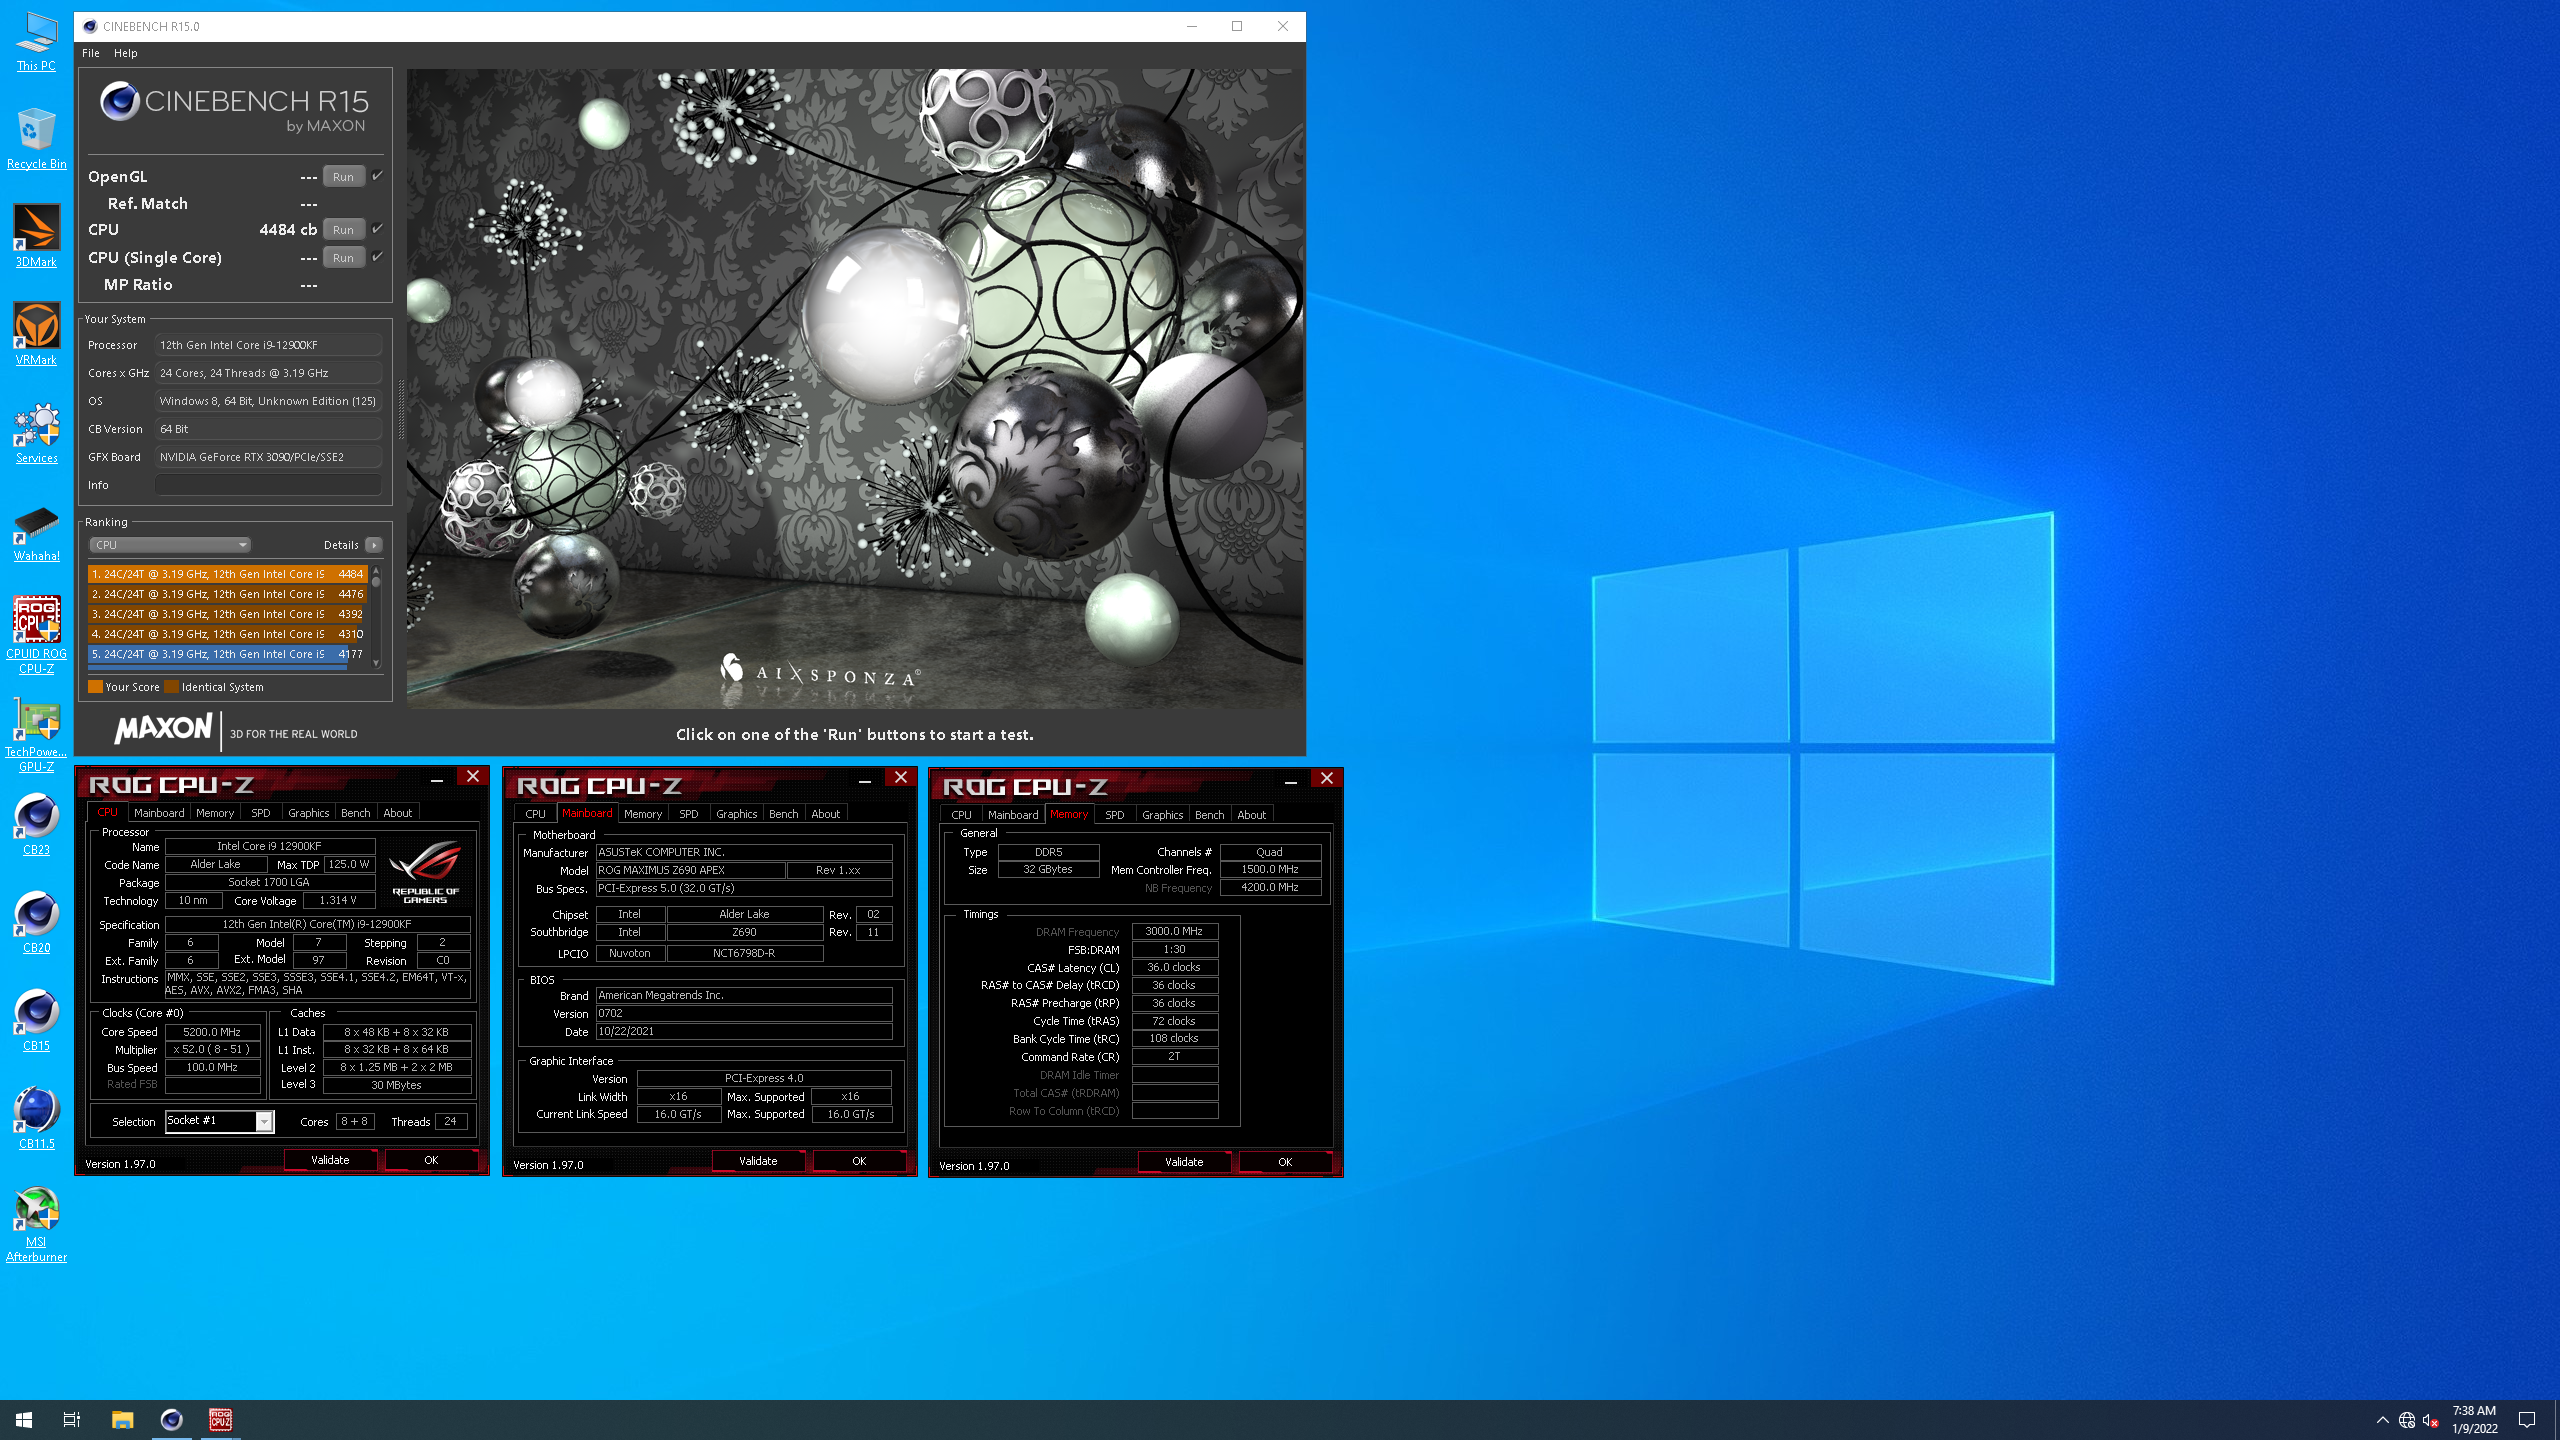Click the Republic of Gamers logo

click(426, 871)
